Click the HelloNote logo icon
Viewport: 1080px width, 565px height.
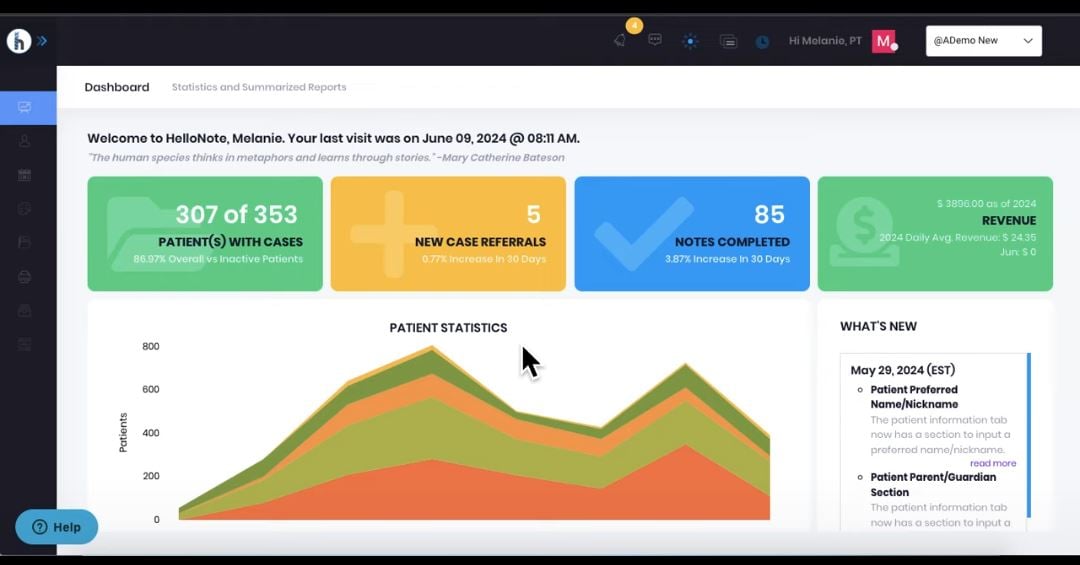pos(19,41)
